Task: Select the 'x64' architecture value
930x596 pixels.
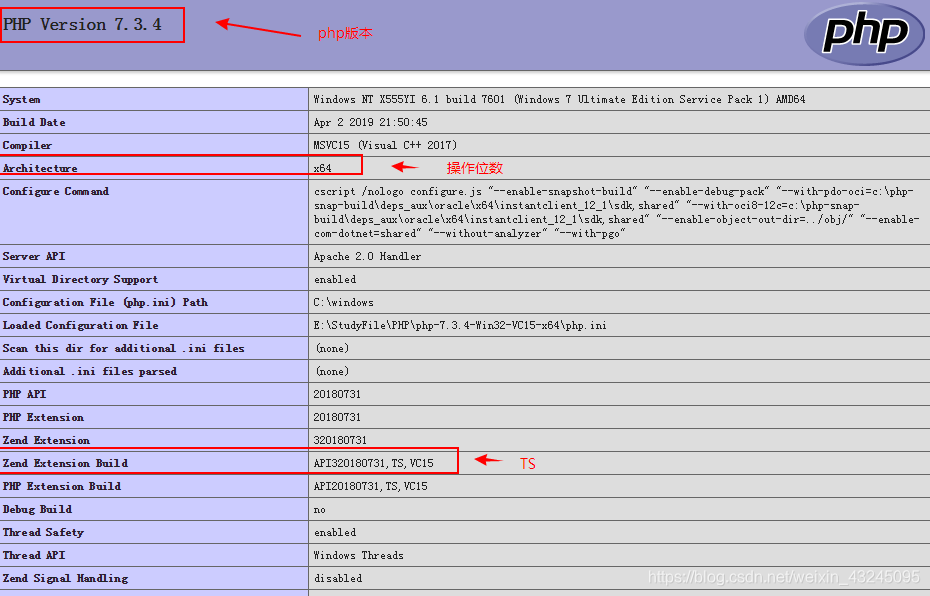Action: pyautogui.click(x=323, y=168)
